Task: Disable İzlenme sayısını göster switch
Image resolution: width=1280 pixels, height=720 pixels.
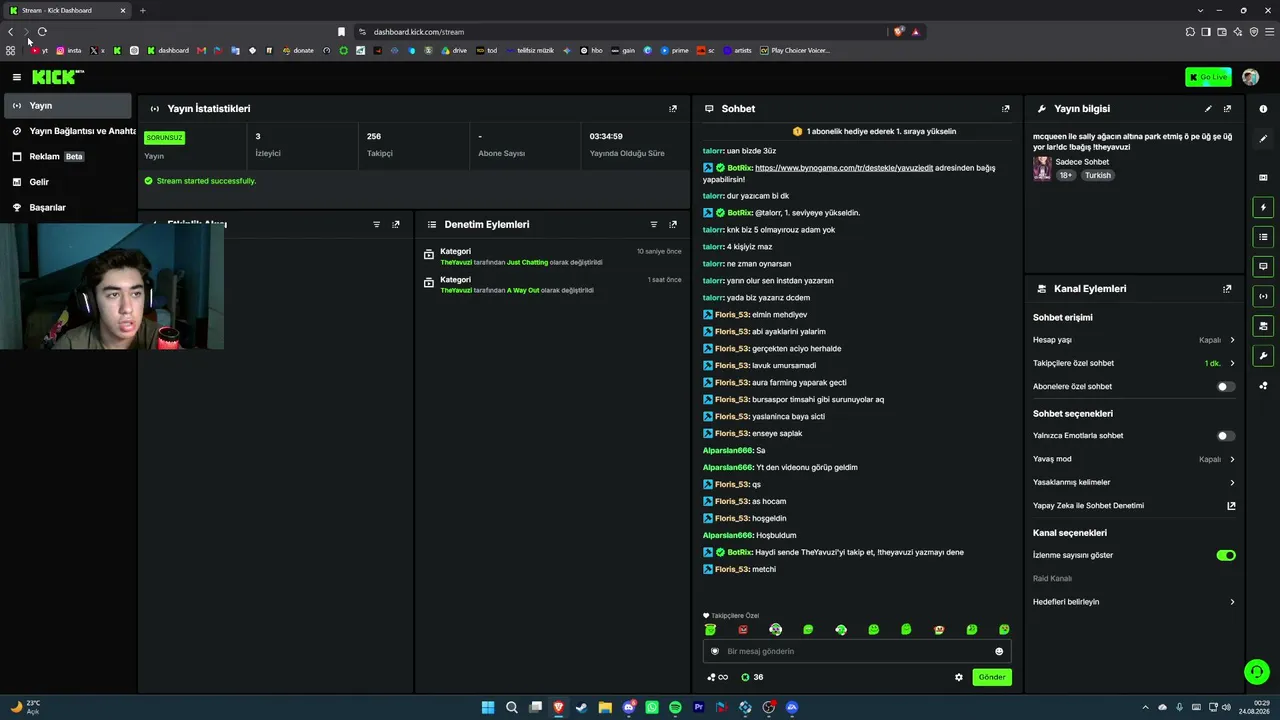Action: coord(1226,555)
